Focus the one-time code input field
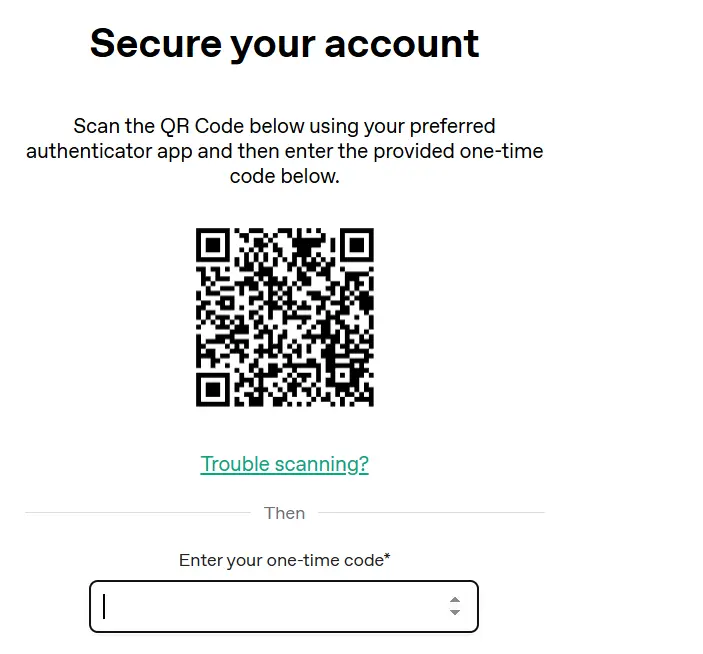703x654 pixels. coord(284,606)
